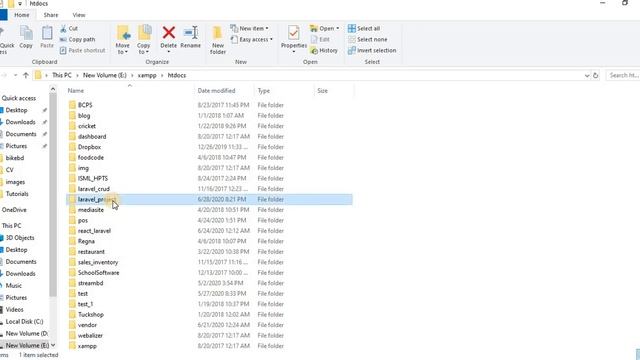Click the Edit command in Open group

[320, 40]
